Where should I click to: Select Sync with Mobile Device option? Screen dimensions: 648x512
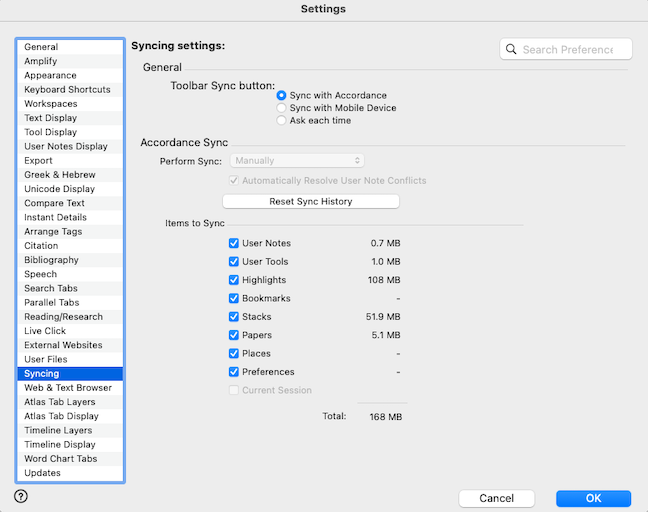[282, 108]
